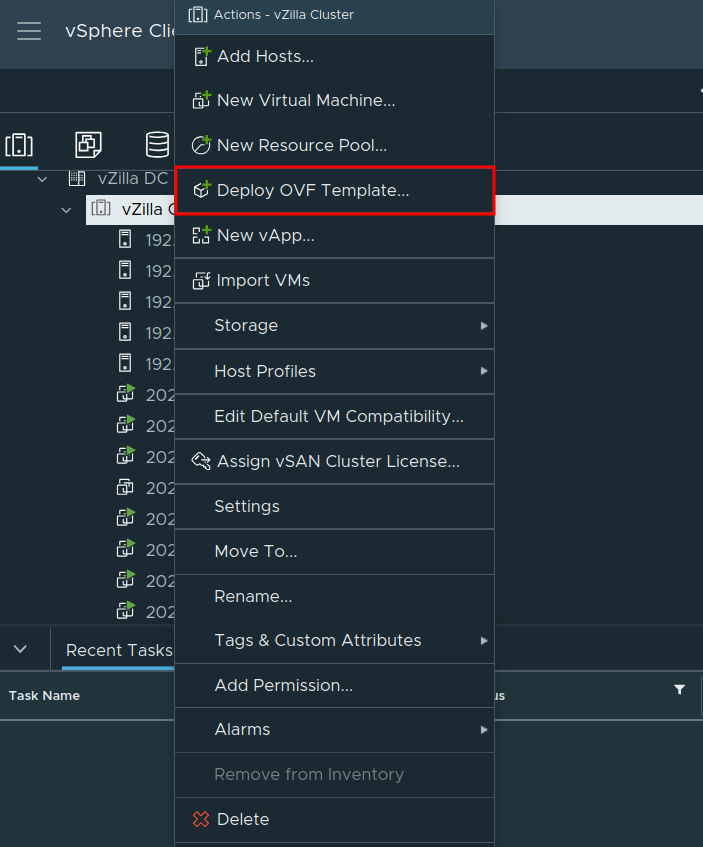The height and width of the screenshot is (847, 703).
Task: Collapse the Recent Tasks panel chevron
Action: click(21, 649)
